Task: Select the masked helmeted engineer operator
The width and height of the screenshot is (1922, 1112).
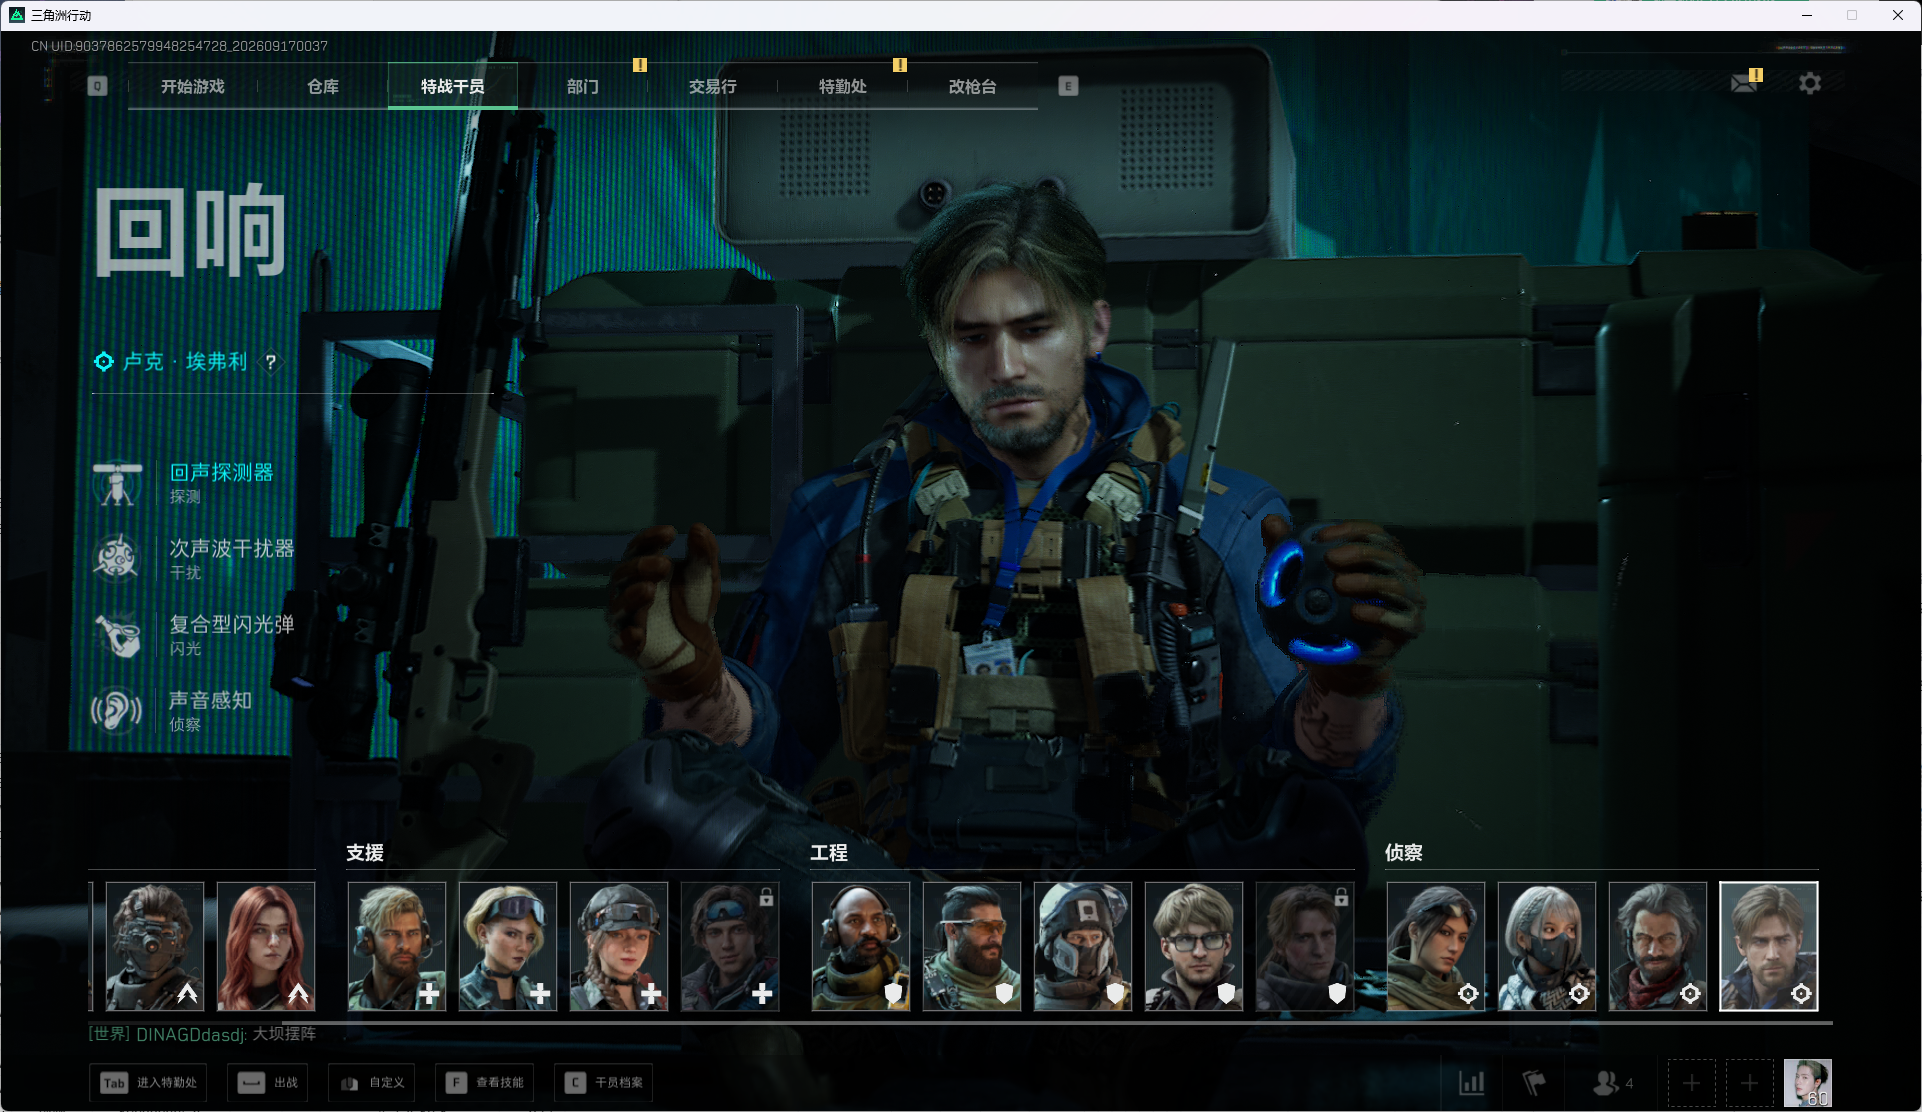Action: tap(1083, 946)
